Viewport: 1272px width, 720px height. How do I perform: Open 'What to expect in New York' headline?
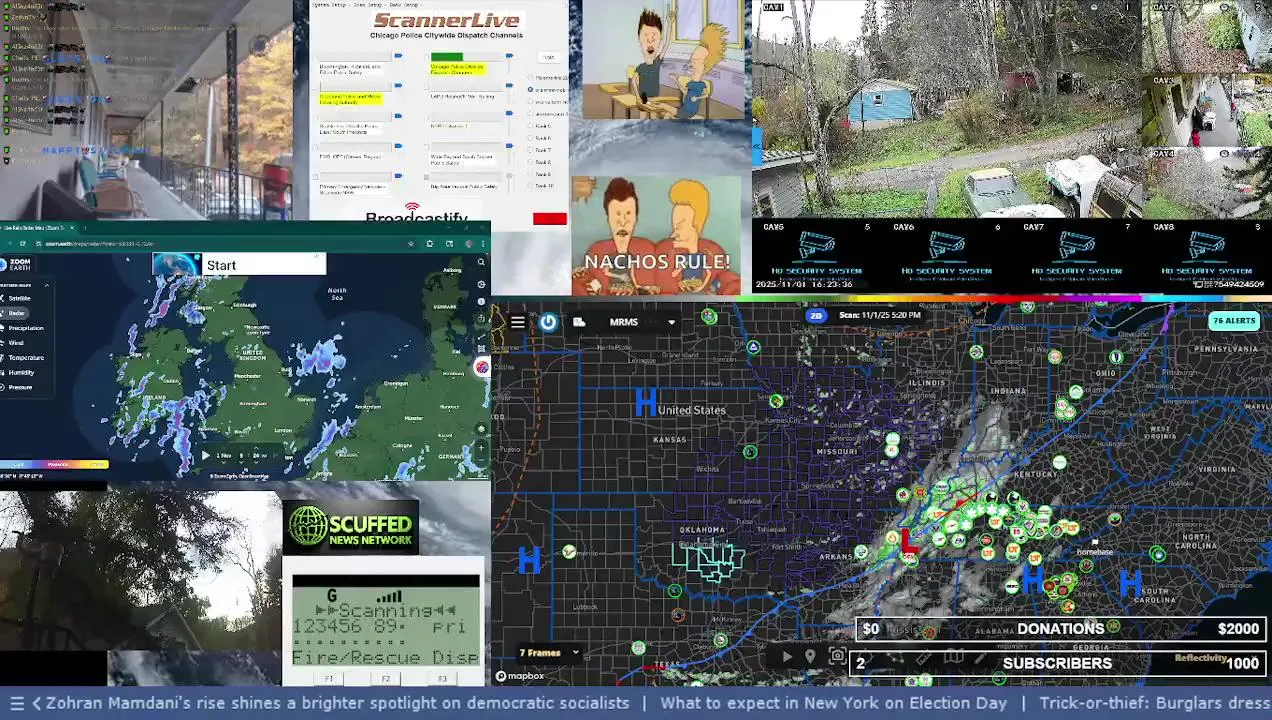tap(833, 703)
